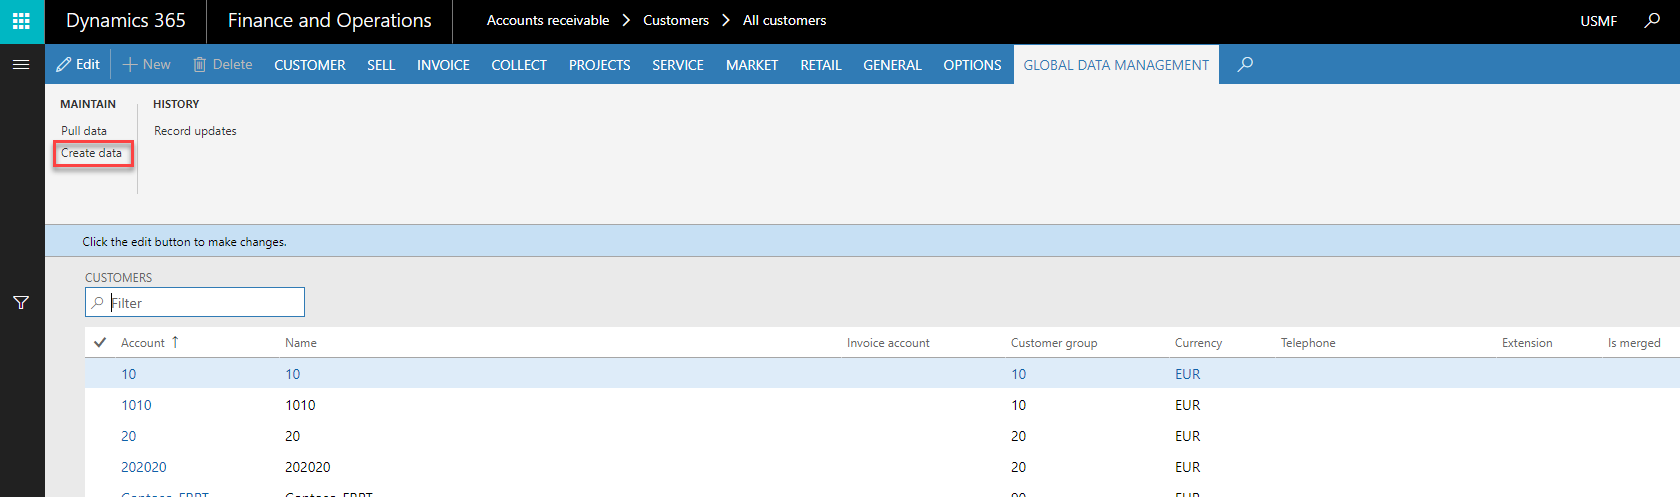
Task: Click Pull data under Maintain
Action: click(84, 131)
